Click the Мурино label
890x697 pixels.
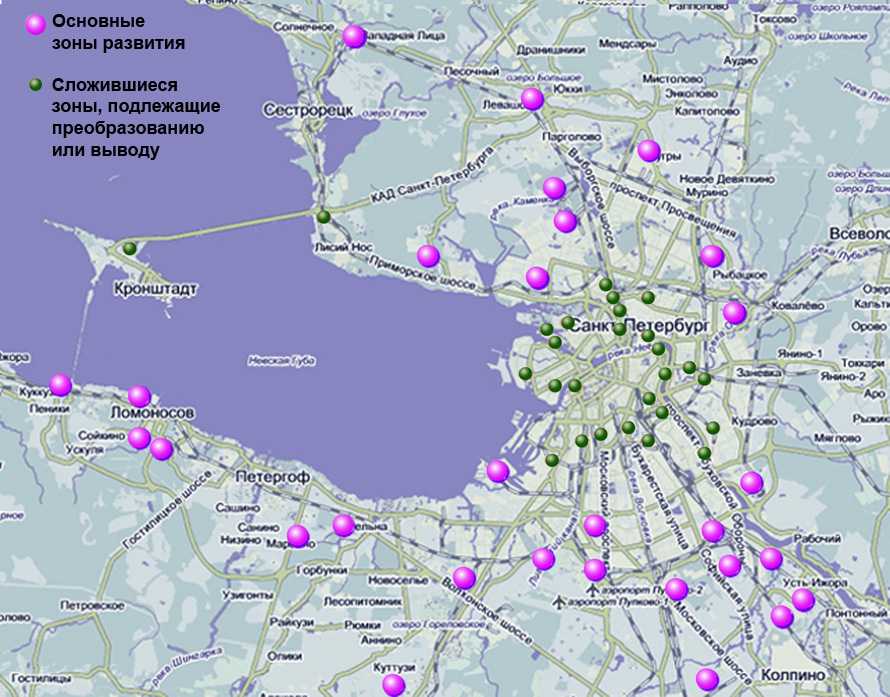(707, 192)
